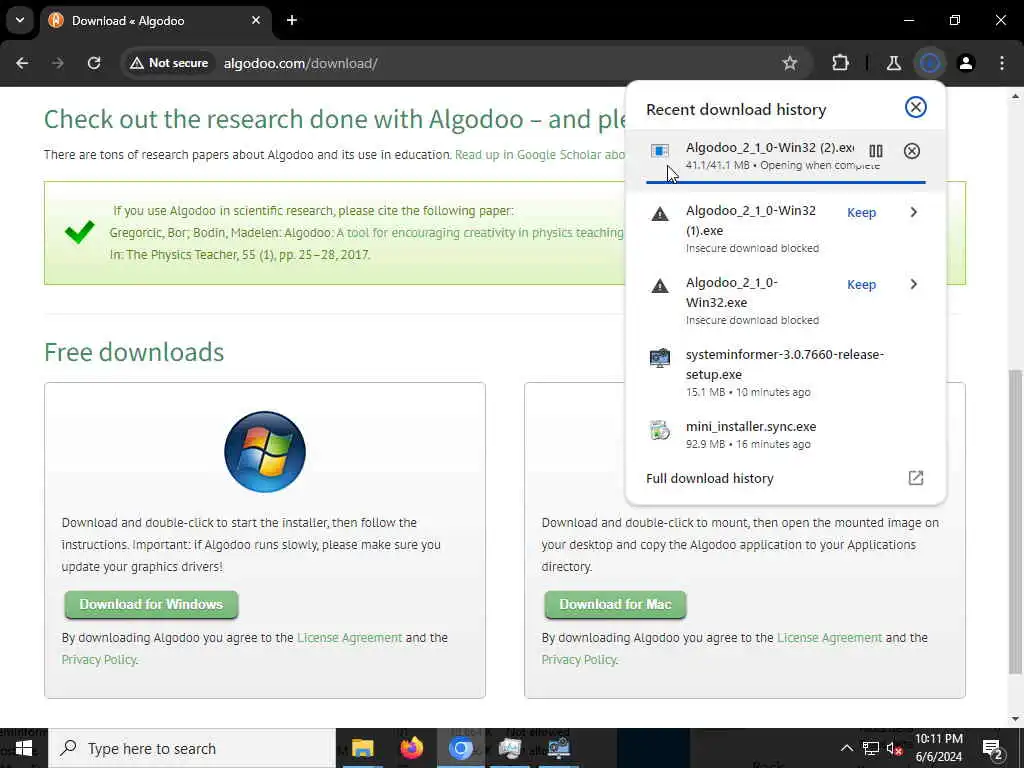Close the Recent download history popup
Image resolution: width=1024 pixels, height=768 pixels.
point(916,107)
